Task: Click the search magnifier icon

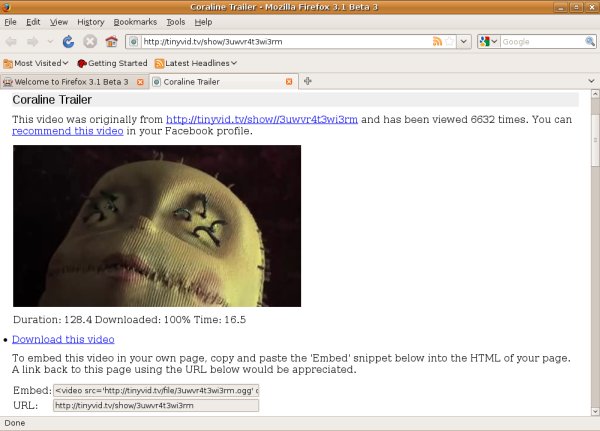Action: coord(590,41)
